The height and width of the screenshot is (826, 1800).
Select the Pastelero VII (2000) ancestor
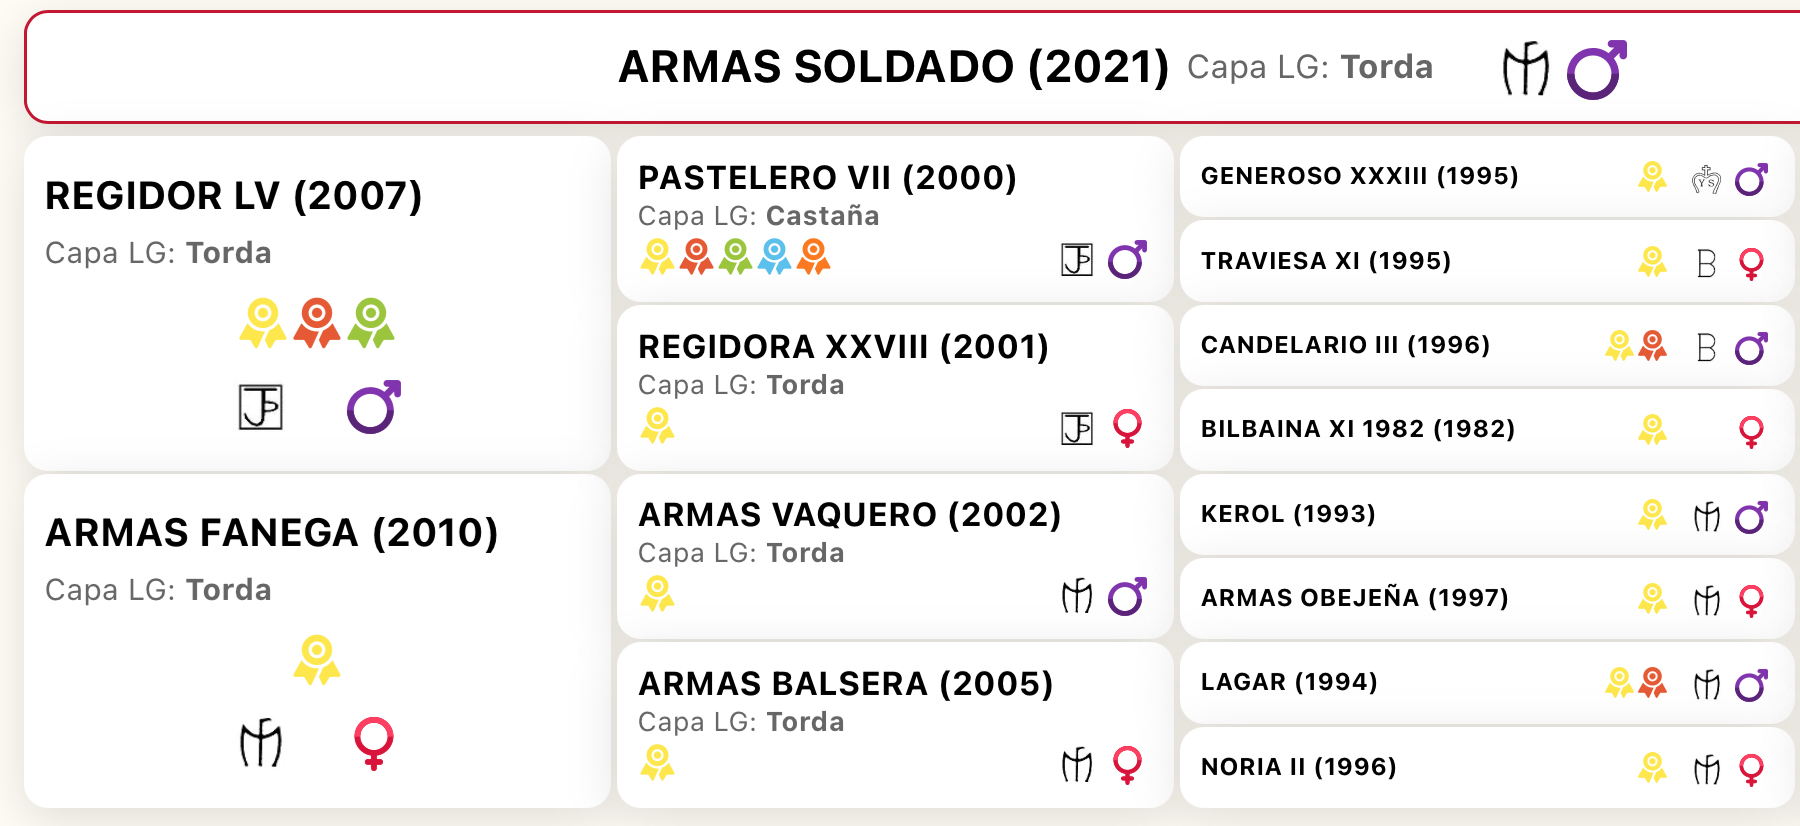[x=827, y=178]
